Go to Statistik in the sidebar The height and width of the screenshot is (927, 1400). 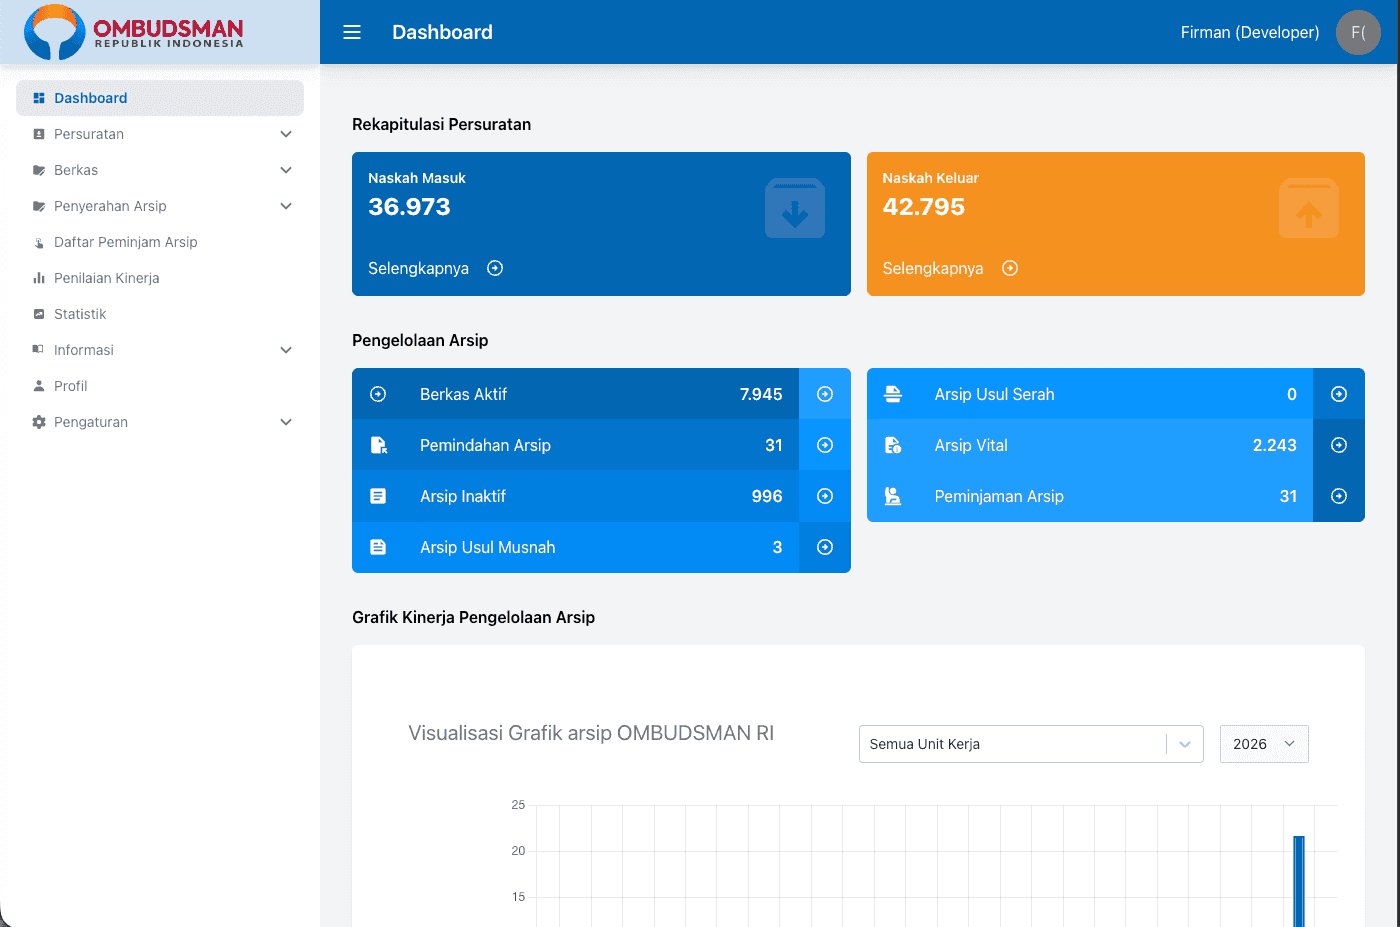click(80, 314)
